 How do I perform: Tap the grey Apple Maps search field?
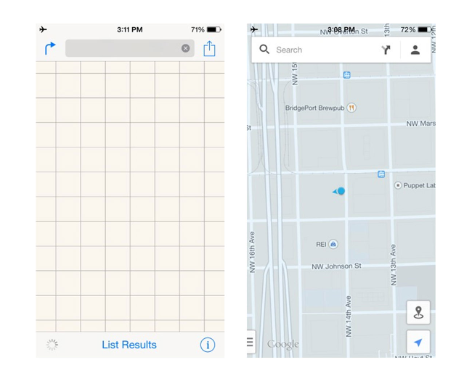[130, 48]
